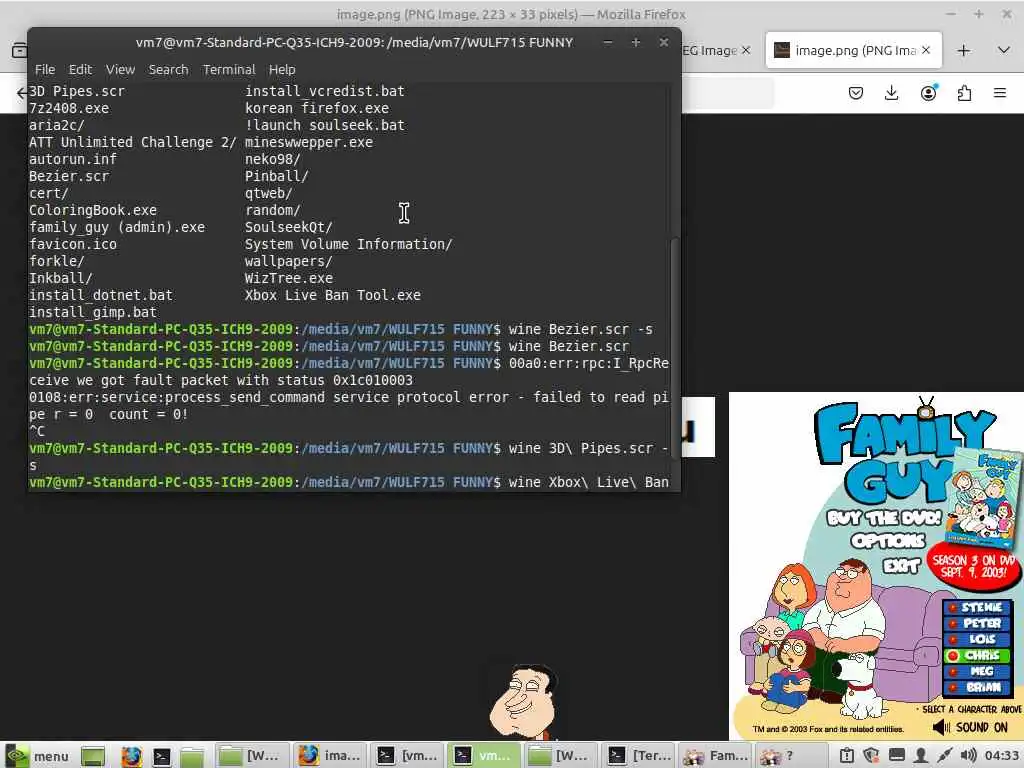This screenshot has width=1024, height=768.
Task: Open the Firefox account icon
Action: tap(928, 93)
